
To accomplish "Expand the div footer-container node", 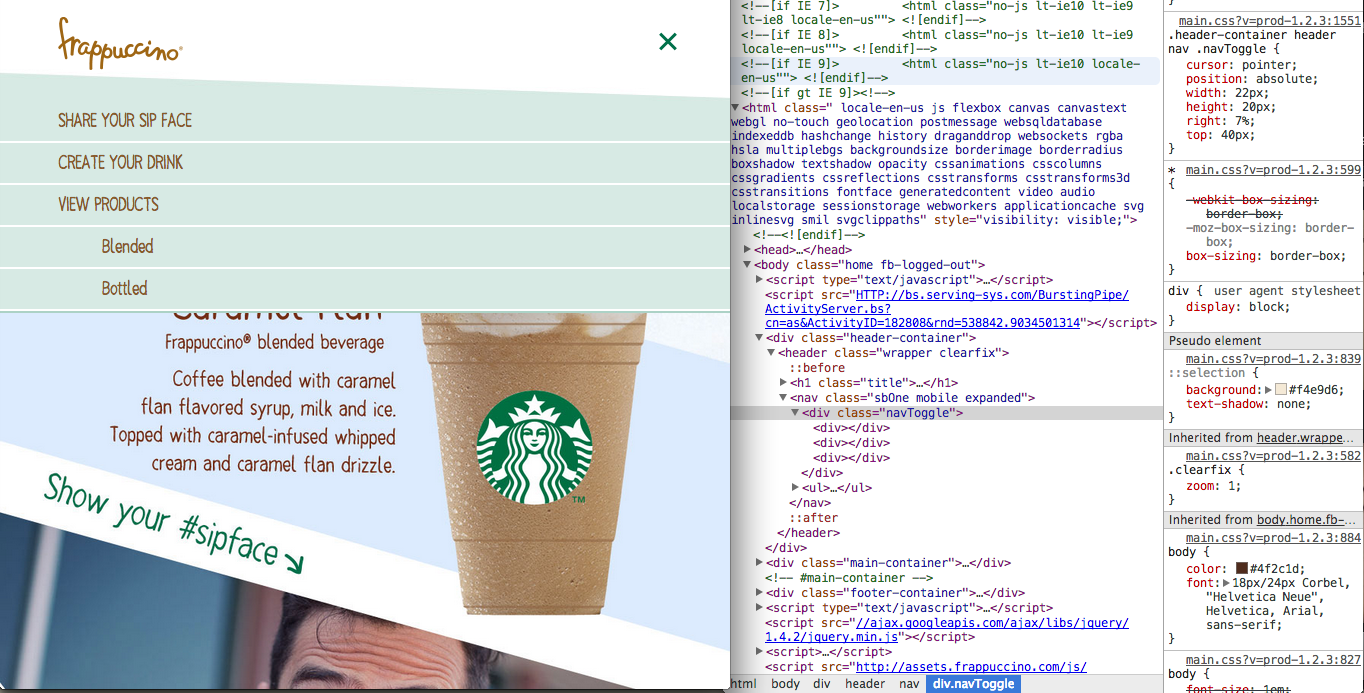I will pos(760,593).
